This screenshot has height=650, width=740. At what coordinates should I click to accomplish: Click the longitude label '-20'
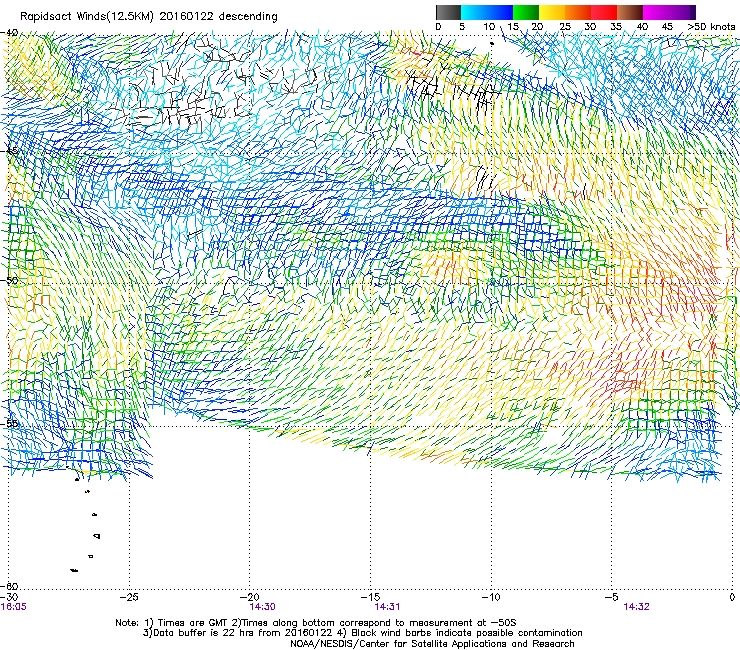(x=250, y=597)
